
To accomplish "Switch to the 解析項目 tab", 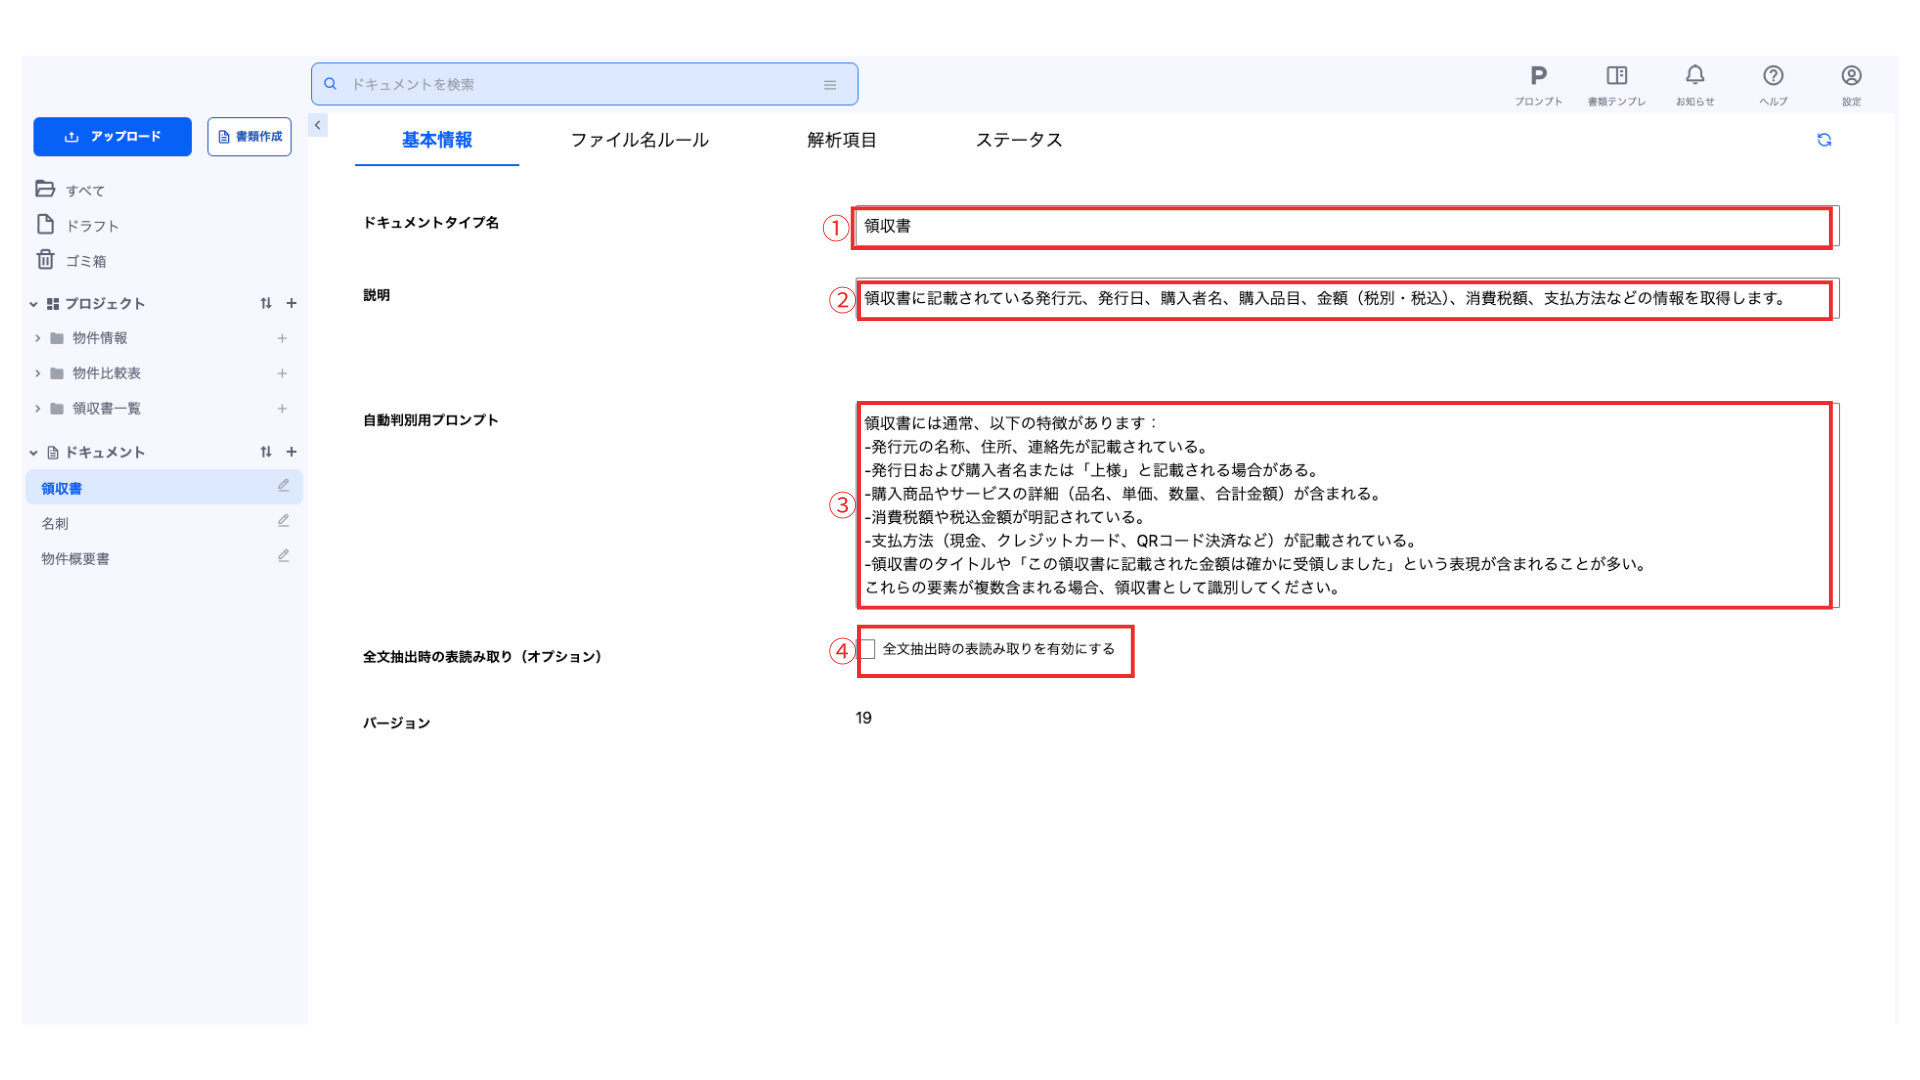I will pos(841,140).
